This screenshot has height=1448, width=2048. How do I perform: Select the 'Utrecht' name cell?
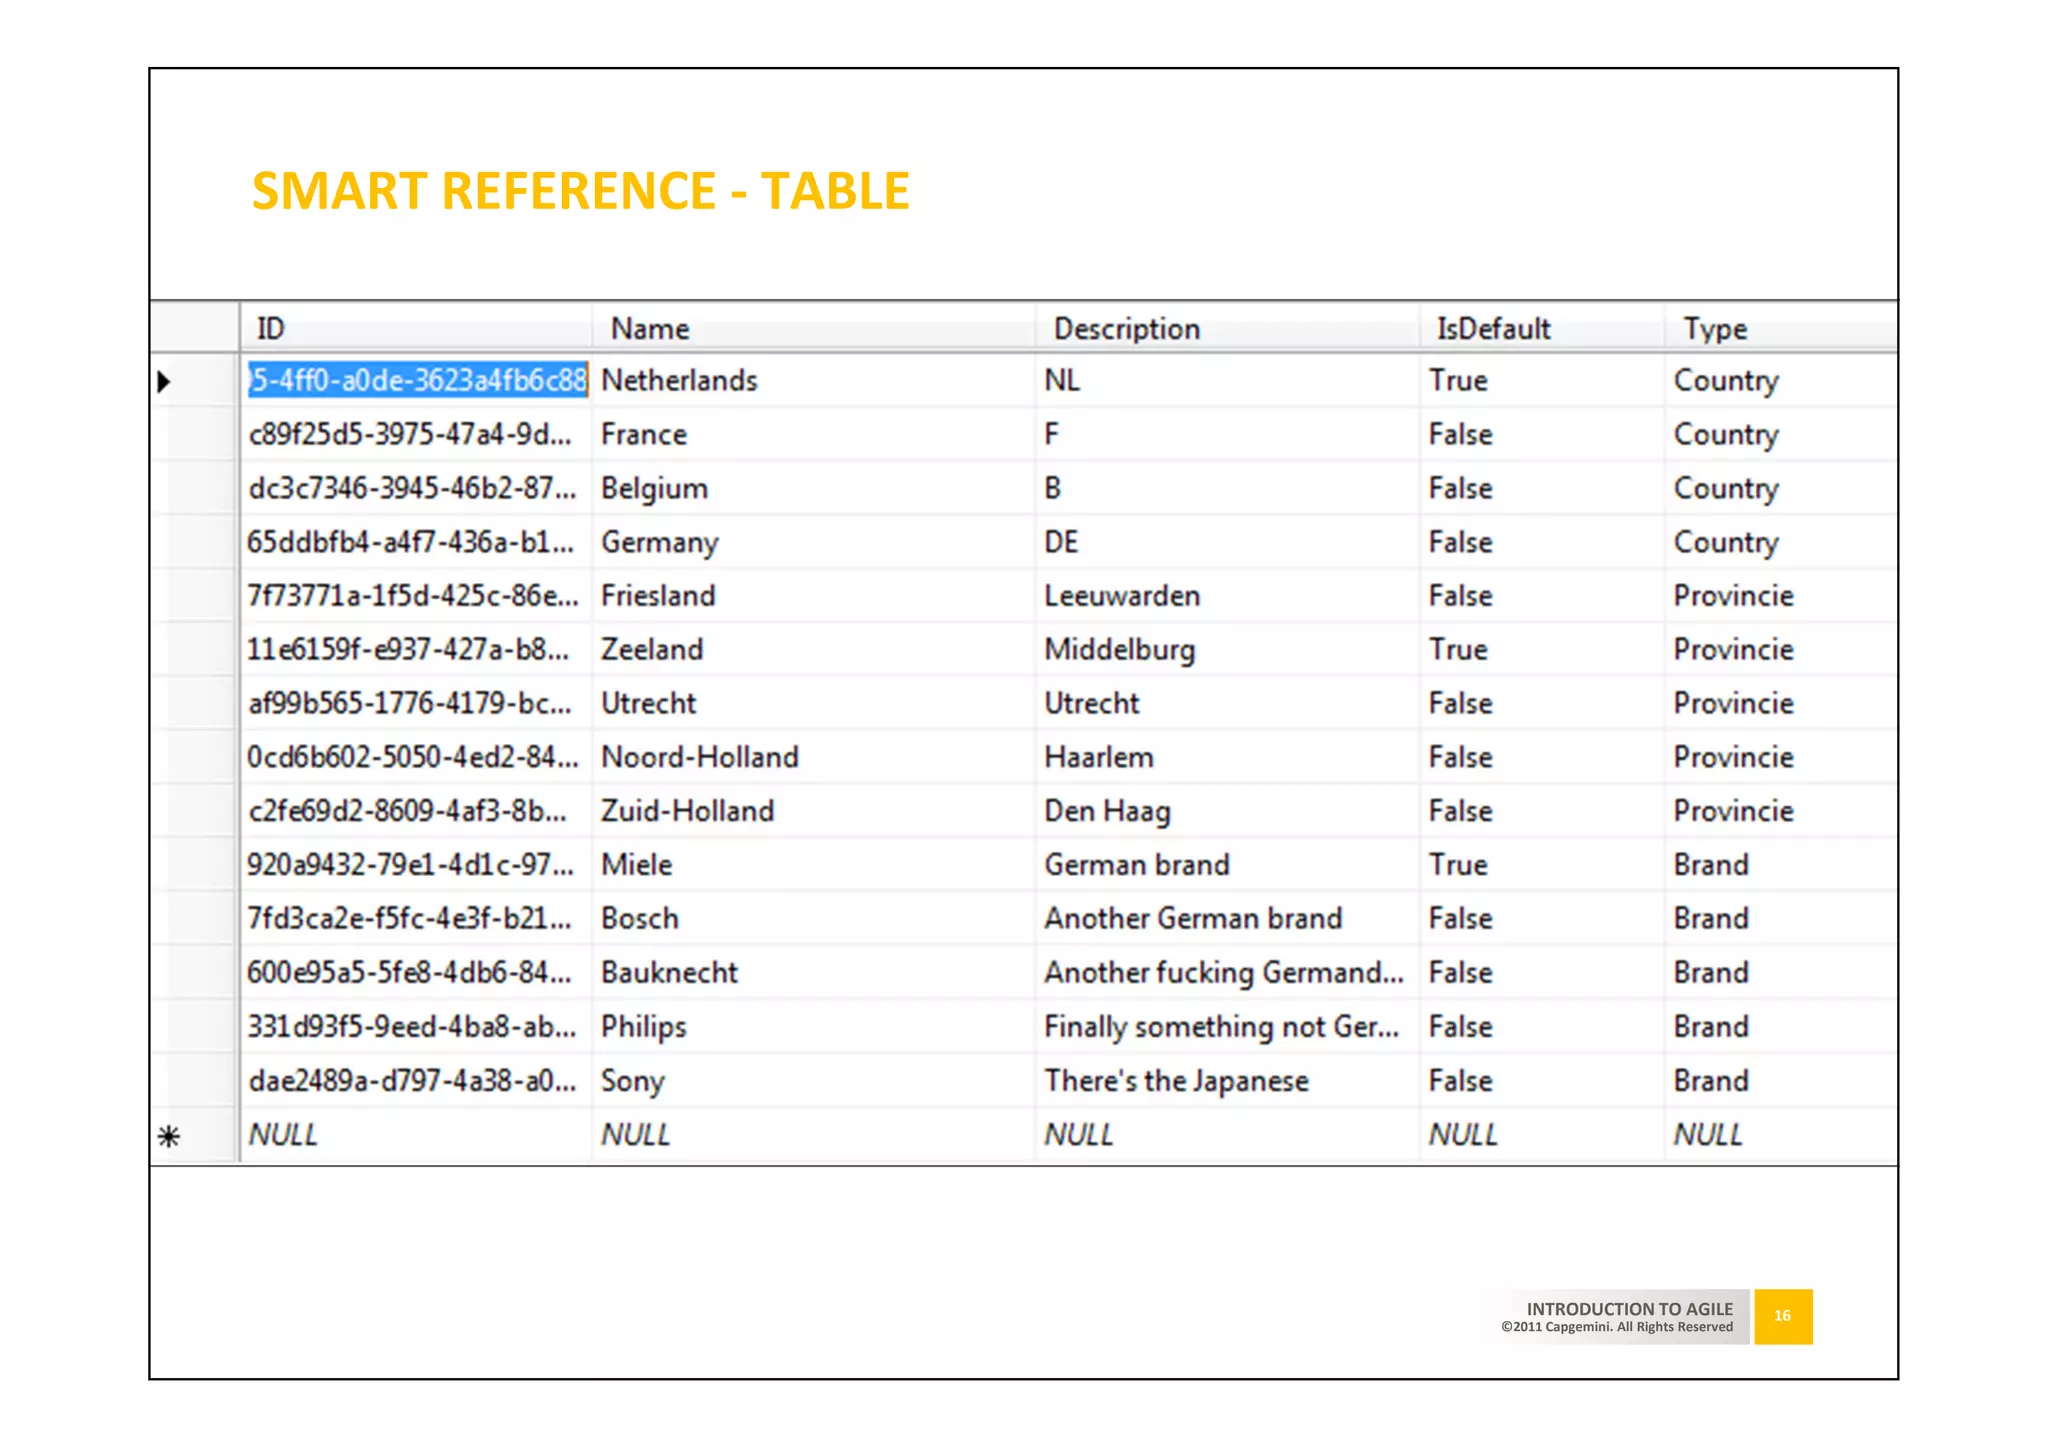tap(814, 704)
